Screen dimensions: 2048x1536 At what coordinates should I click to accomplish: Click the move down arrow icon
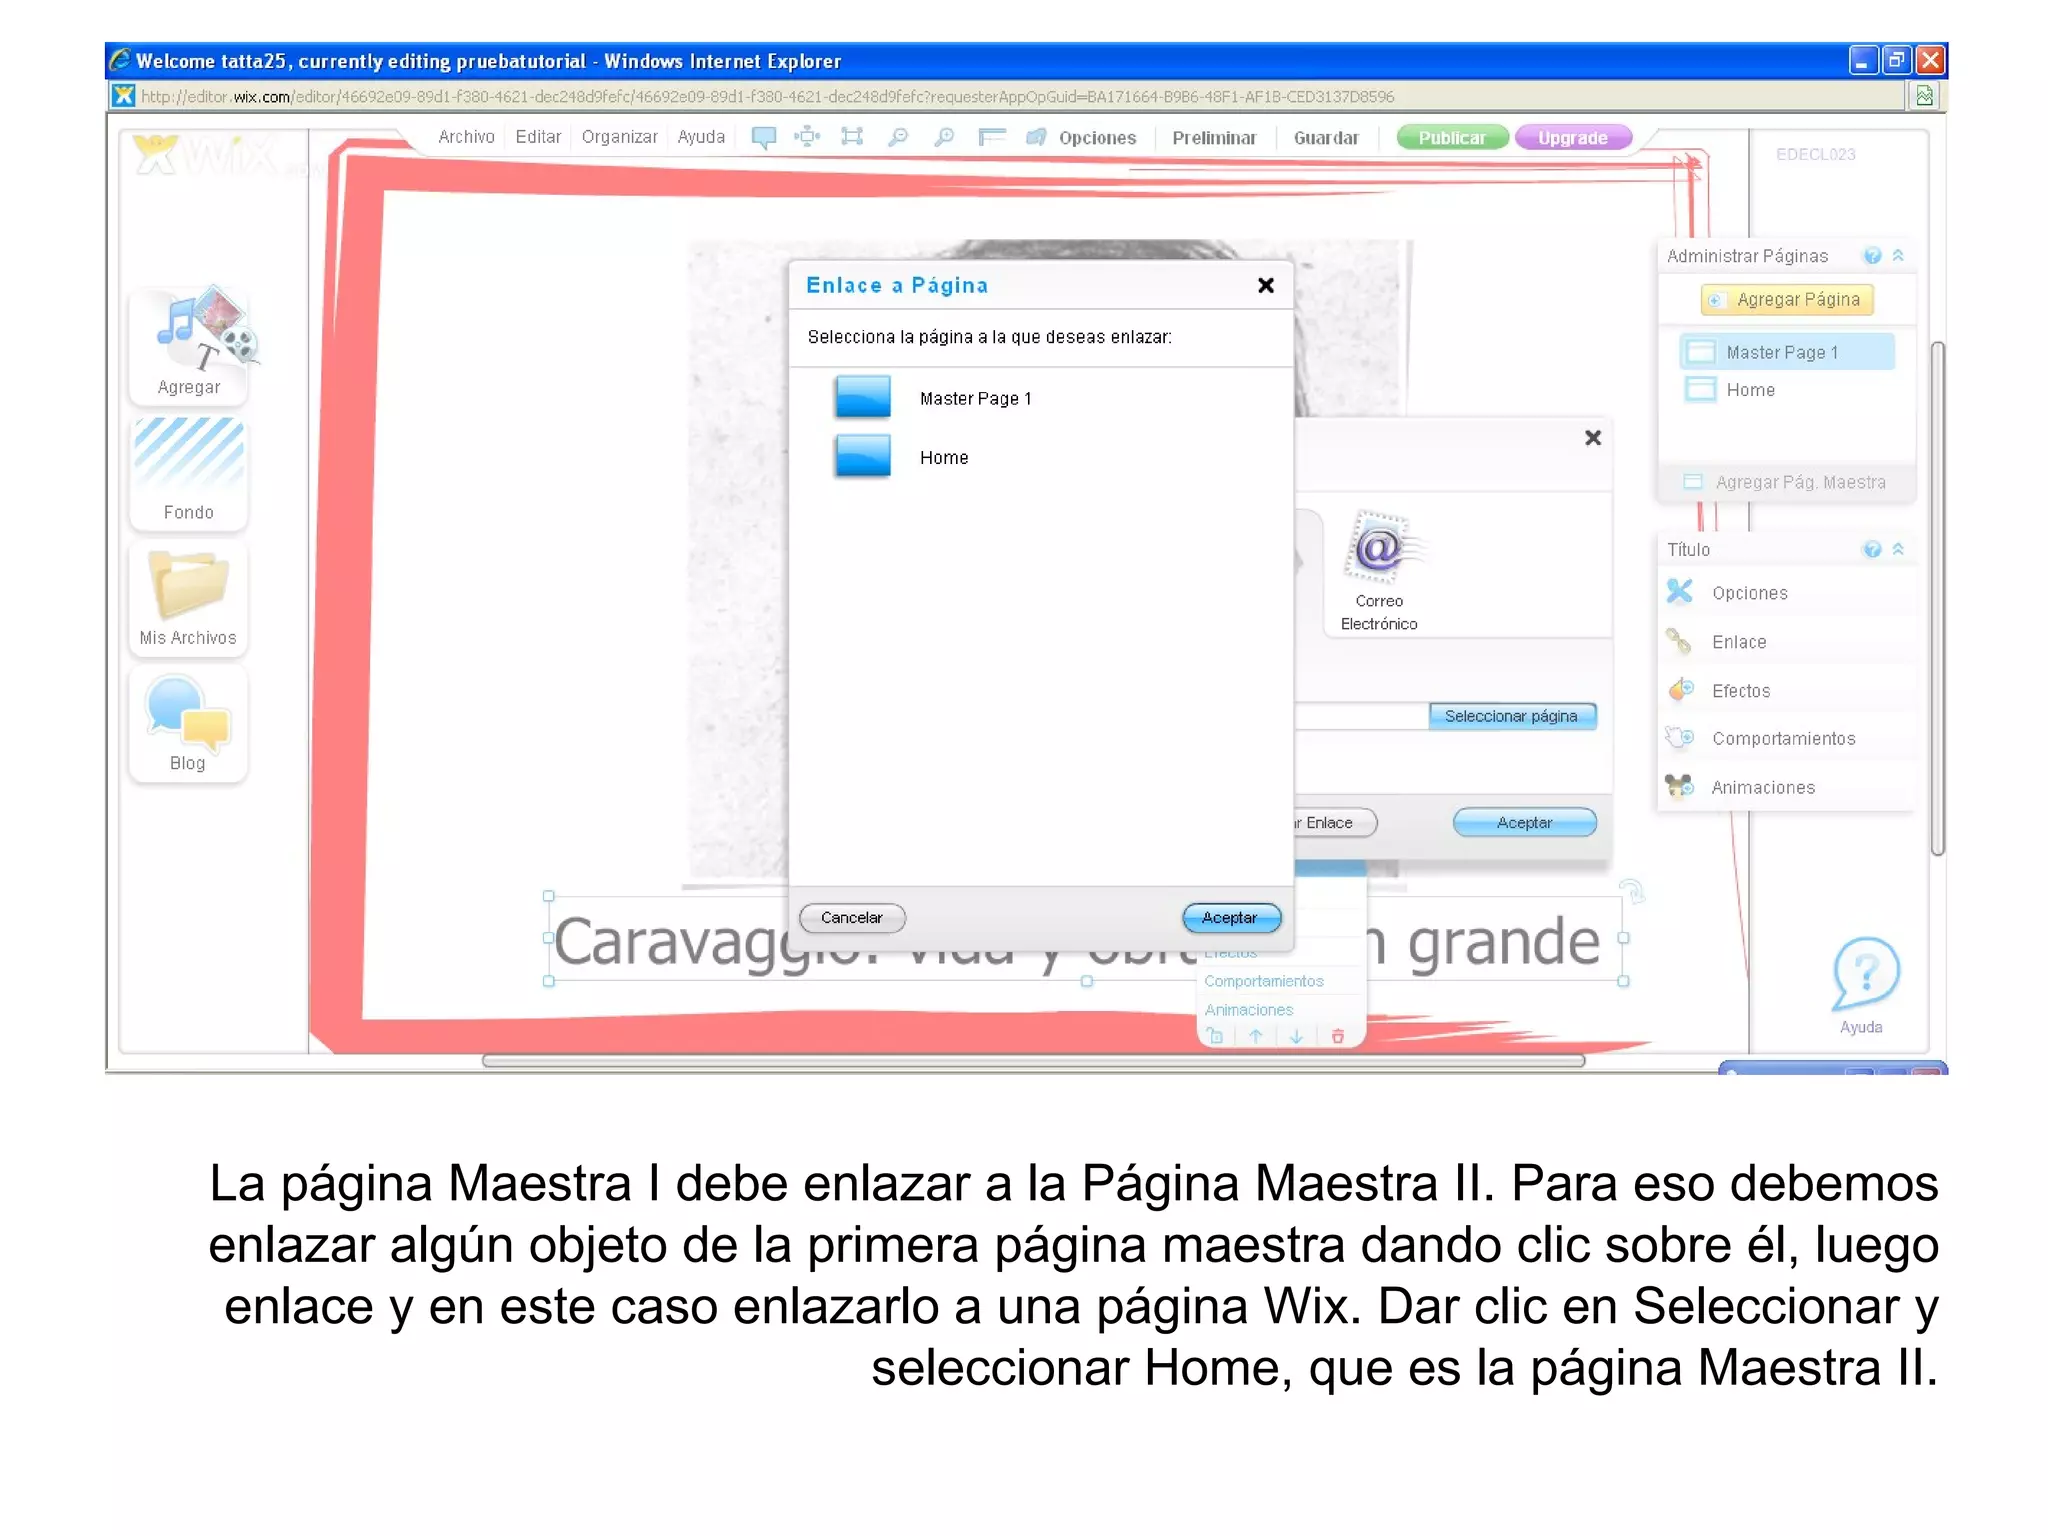click(1296, 1036)
